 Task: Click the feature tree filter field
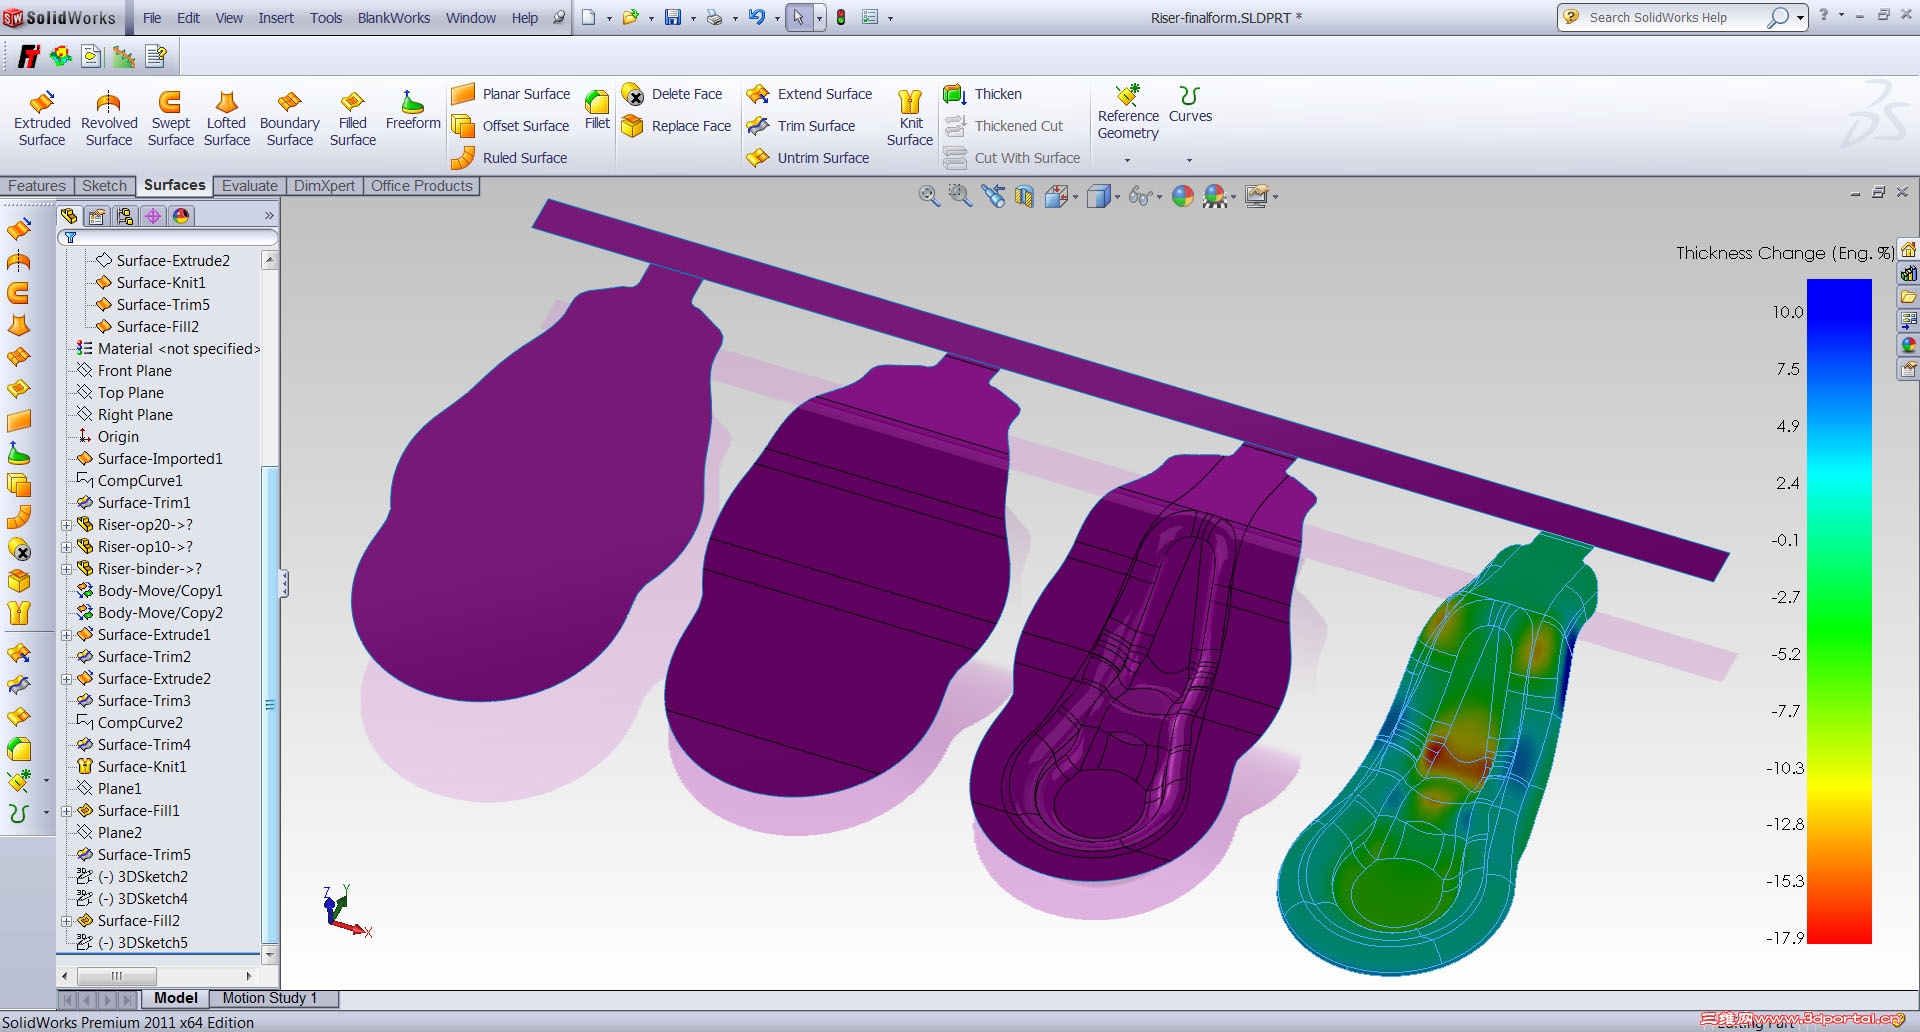[x=168, y=238]
